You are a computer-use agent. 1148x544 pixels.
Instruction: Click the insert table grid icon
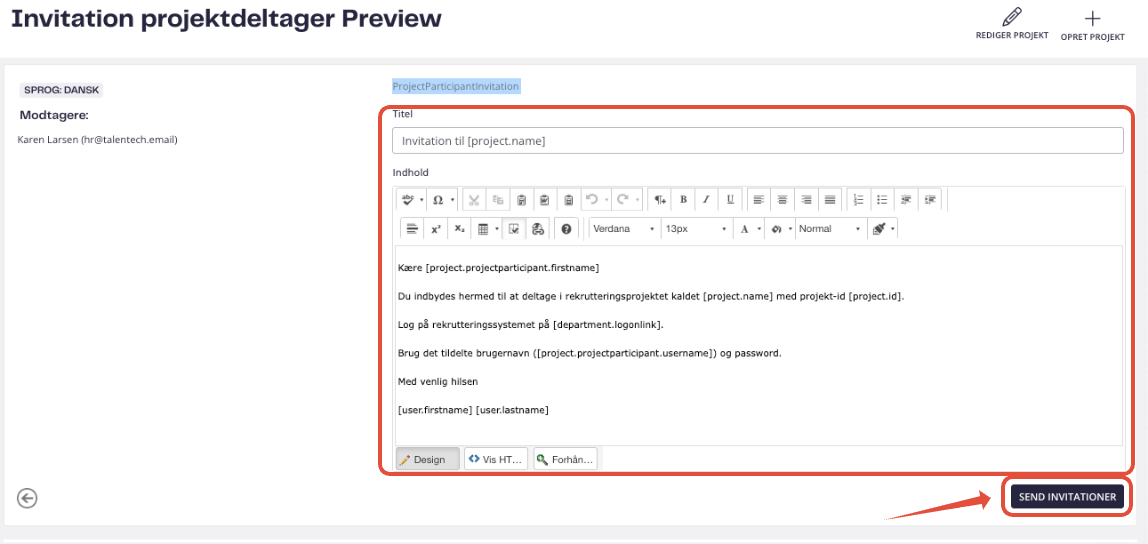click(482, 229)
